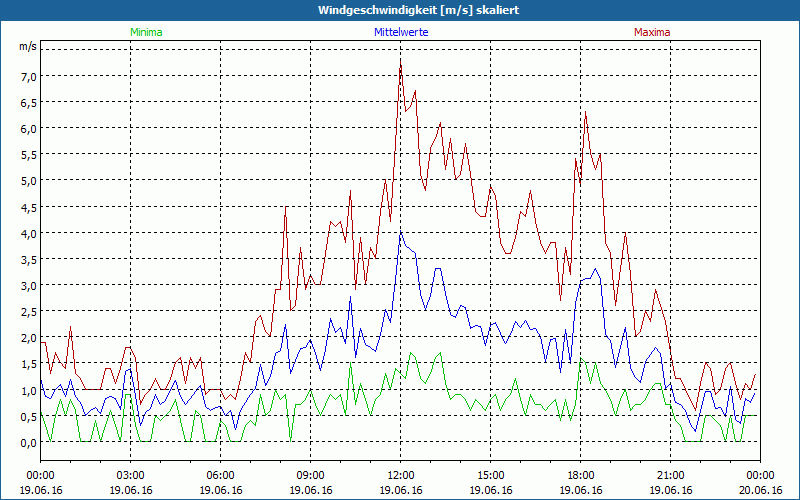Click the chart title Windgeschwindigkeit [m/s] skaliert
Image resolution: width=800 pixels, height=500 pixels.
(x=418, y=10)
